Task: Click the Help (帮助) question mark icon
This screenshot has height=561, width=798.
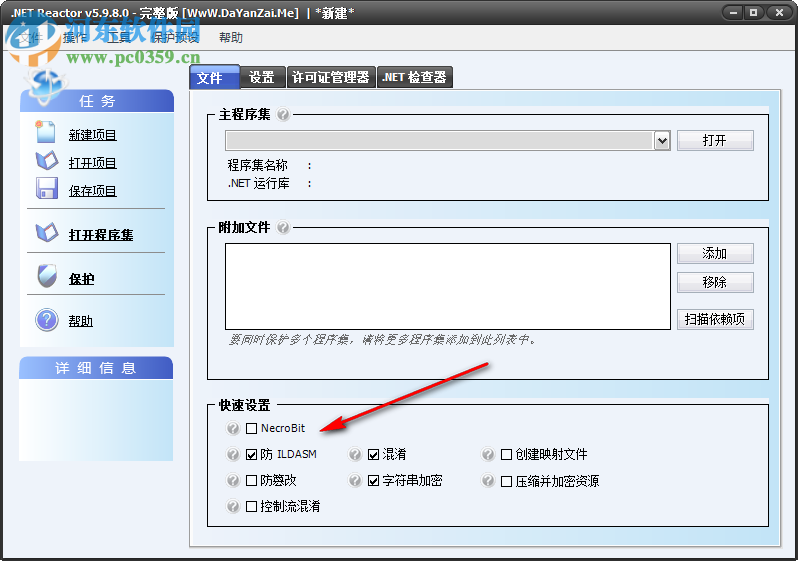Action: click(x=47, y=320)
